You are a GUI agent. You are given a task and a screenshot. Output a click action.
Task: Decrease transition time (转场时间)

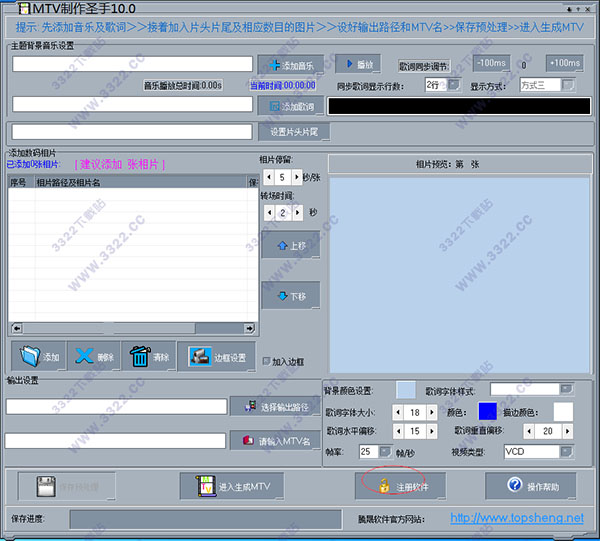point(269,212)
